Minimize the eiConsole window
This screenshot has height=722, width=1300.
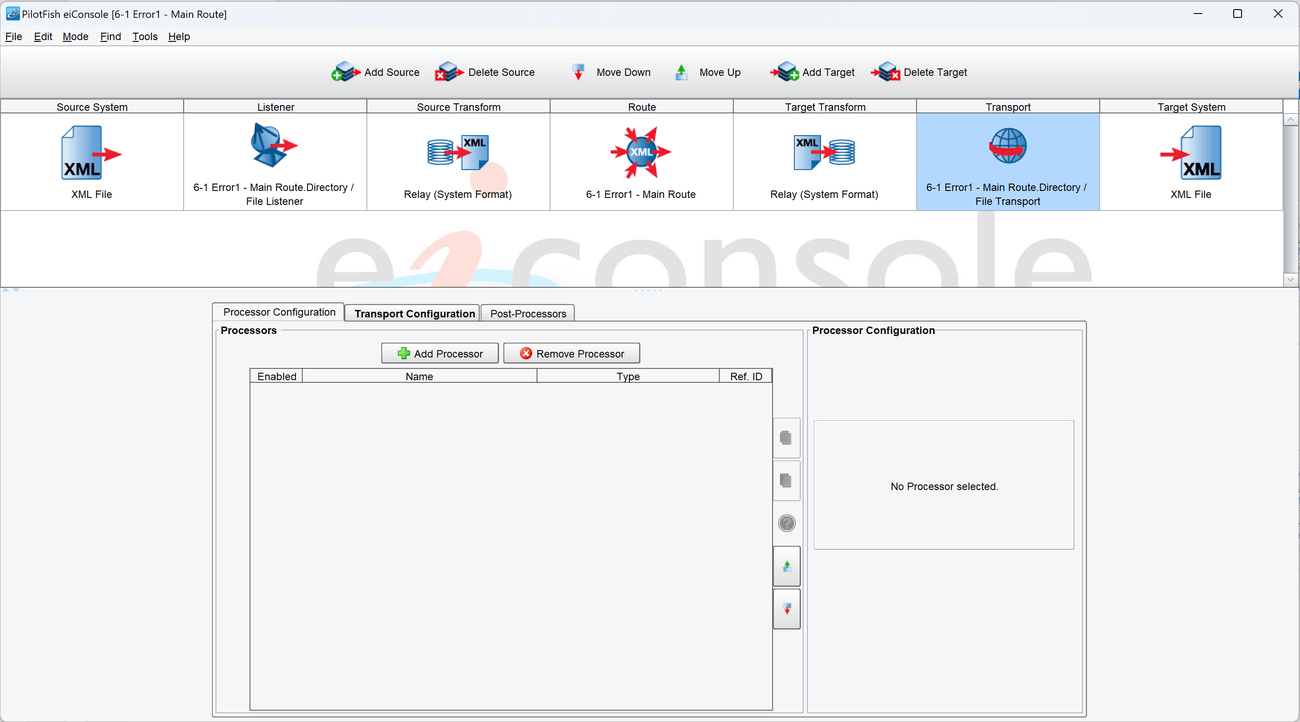(1197, 14)
